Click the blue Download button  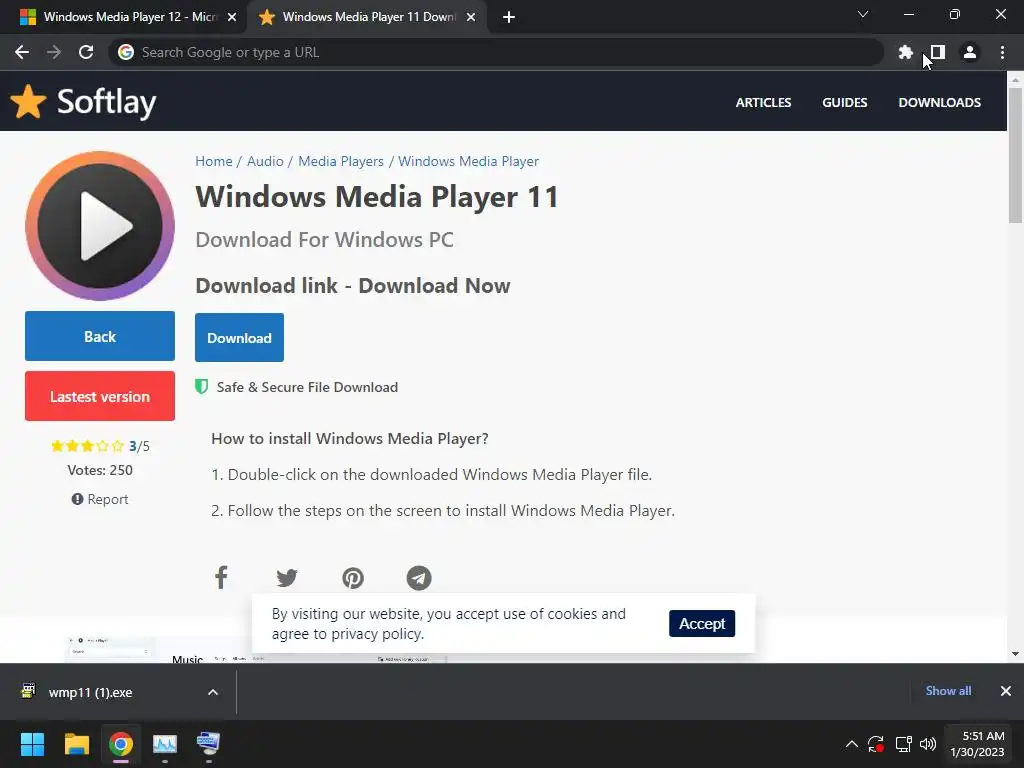point(239,338)
